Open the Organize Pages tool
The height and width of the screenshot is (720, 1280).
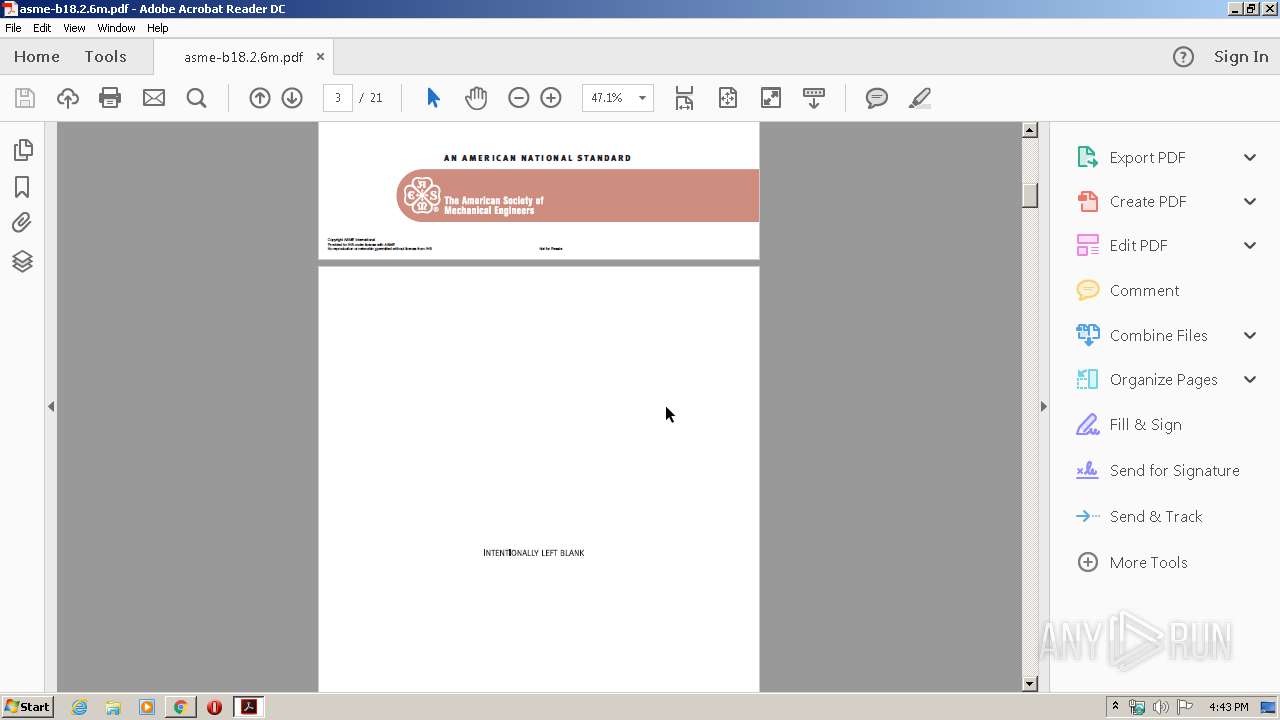tap(1163, 380)
